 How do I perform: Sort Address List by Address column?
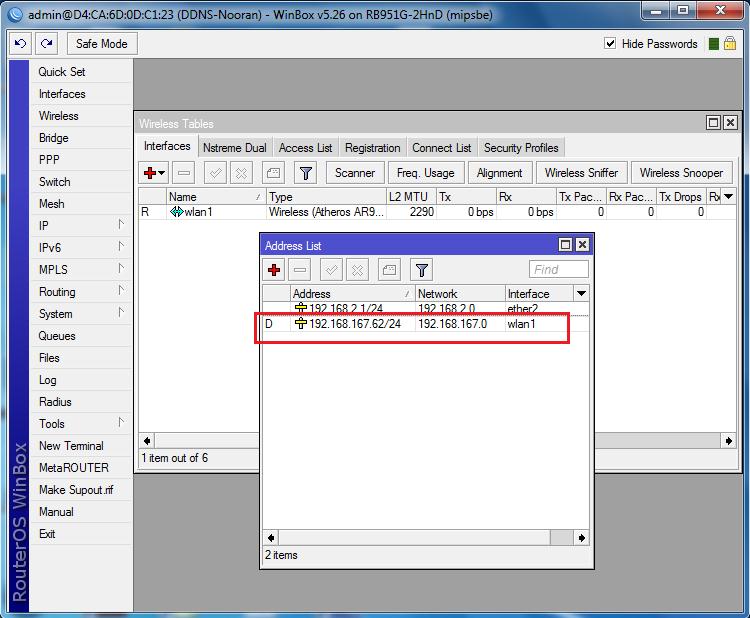coord(352,293)
